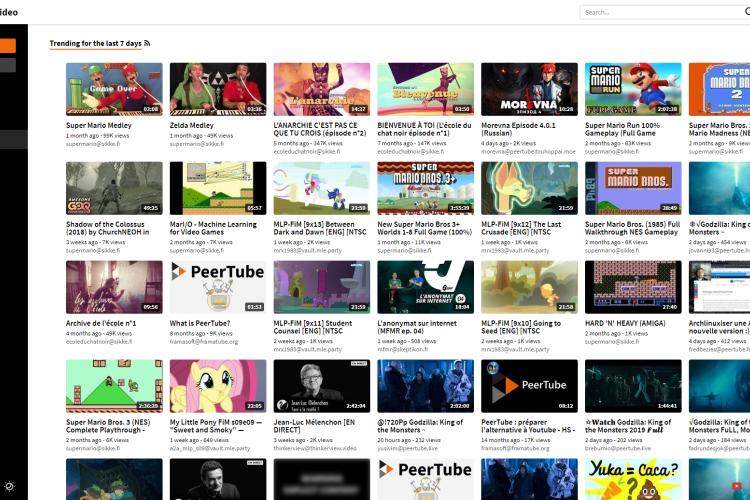Image resolution: width=750 pixels, height=500 pixels.
Task: Open the Super Mario Medley thumbnail
Action: click(x=114, y=89)
